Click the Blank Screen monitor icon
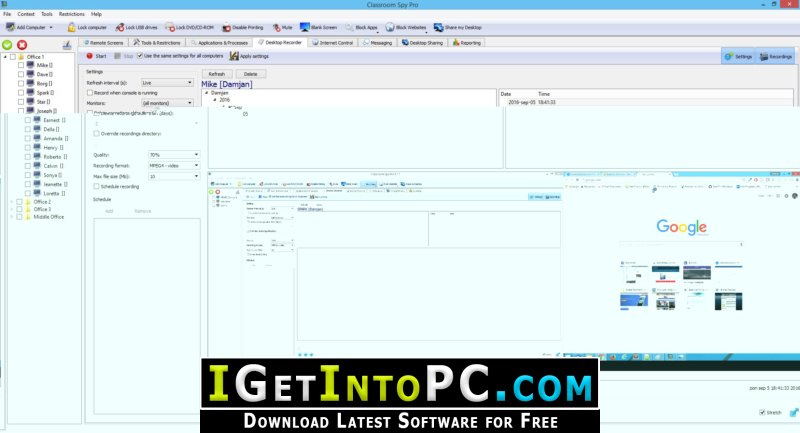This screenshot has height=433, width=800. click(x=305, y=27)
